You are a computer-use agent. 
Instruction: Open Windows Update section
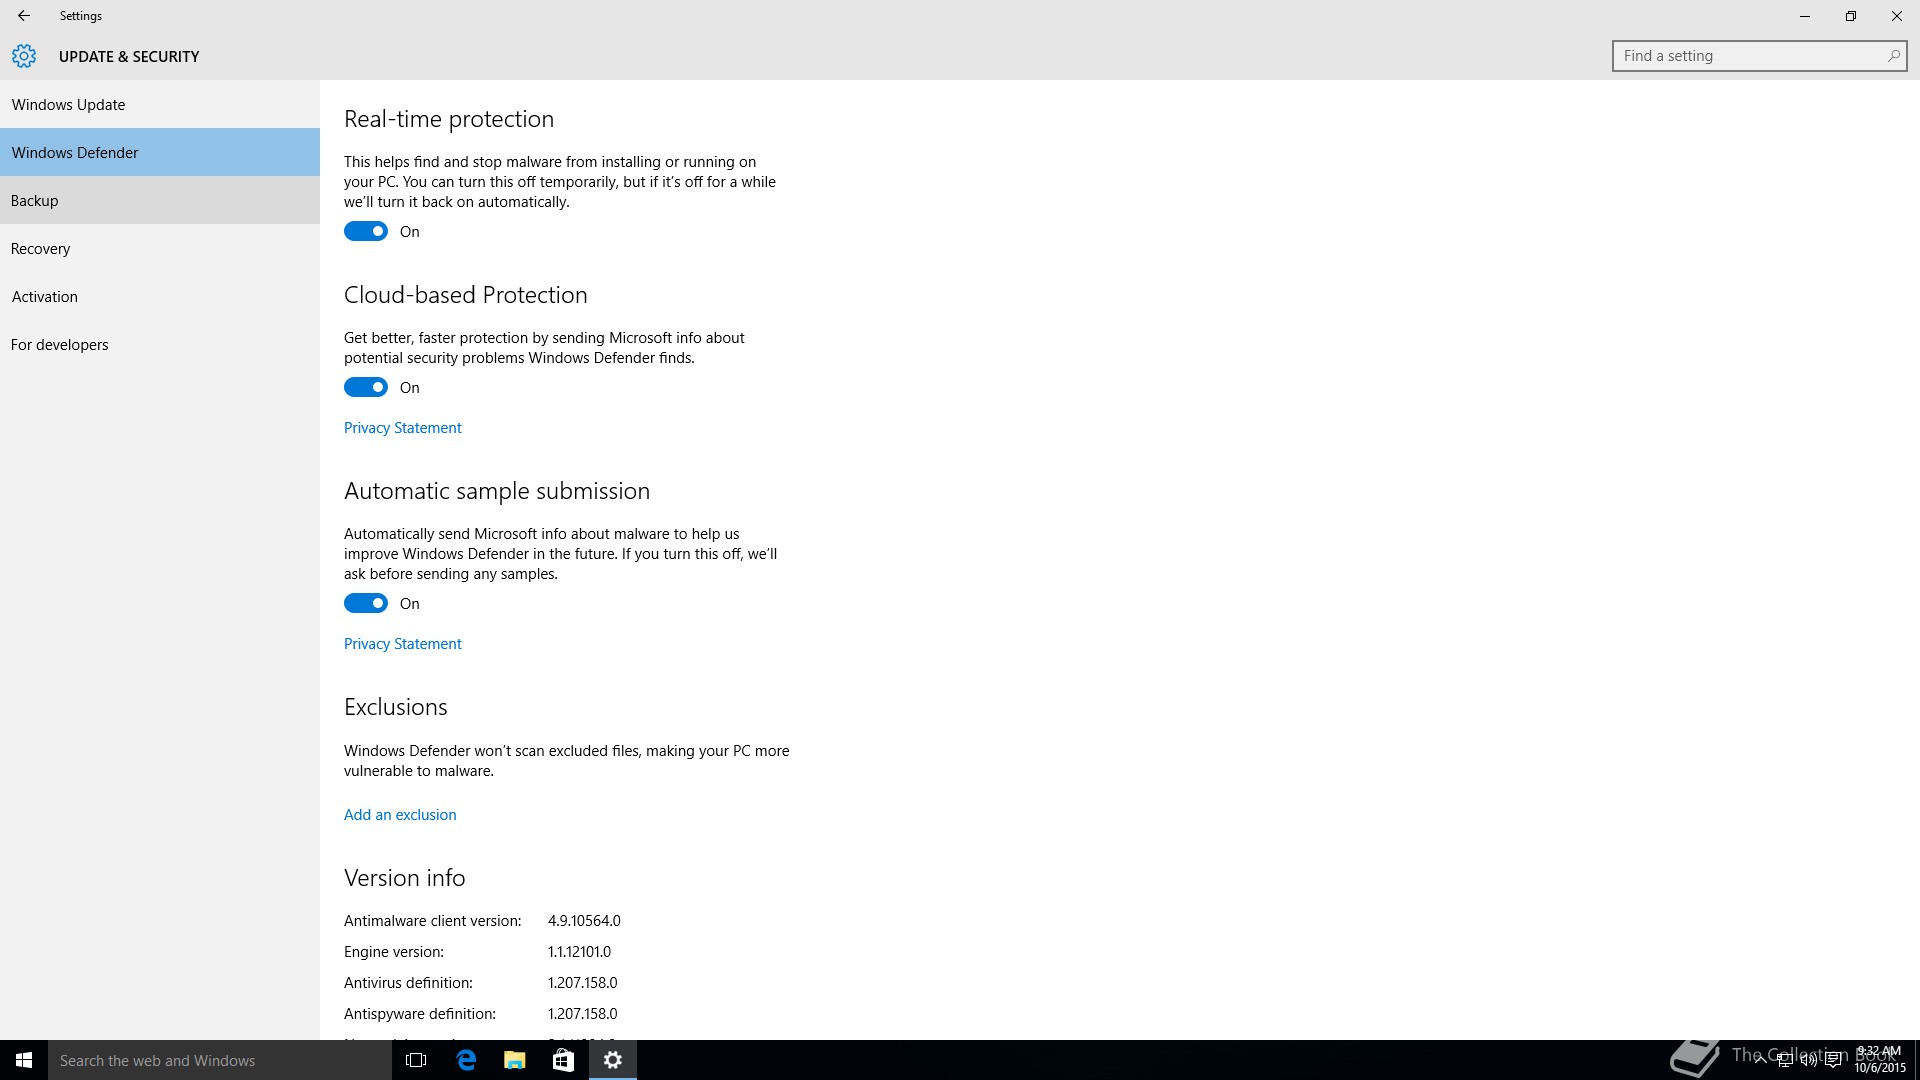click(x=160, y=104)
